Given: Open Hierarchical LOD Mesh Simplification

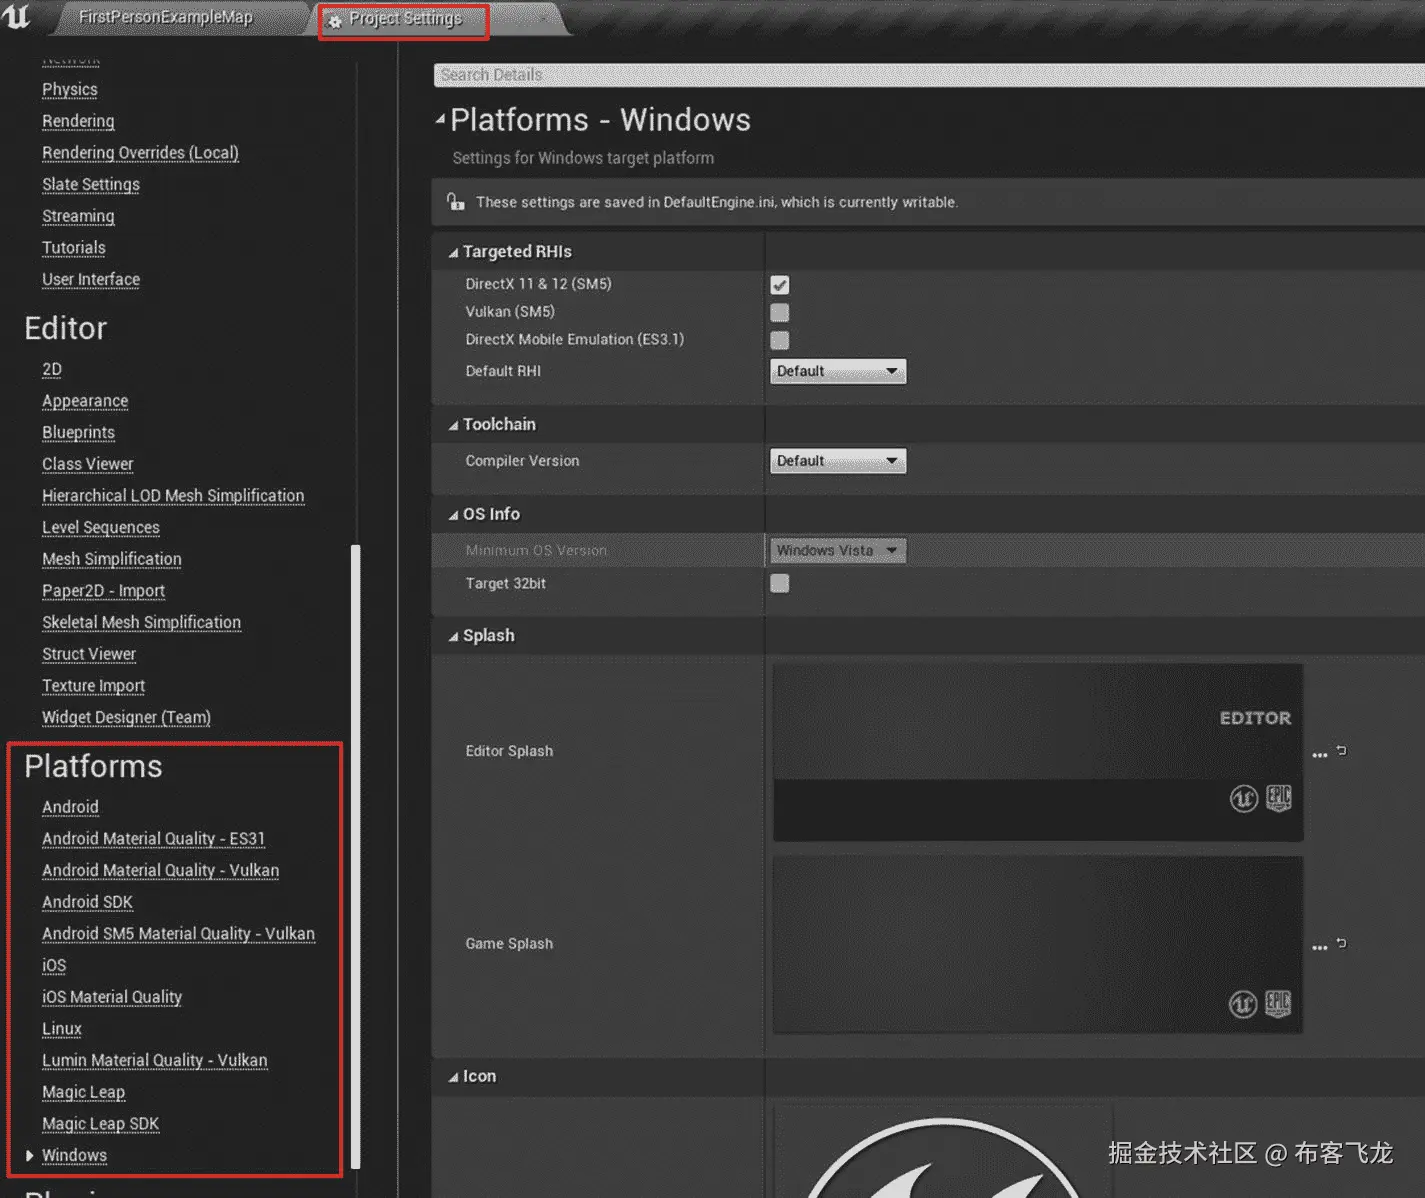Looking at the screenshot, I should (x=173, y=496).
